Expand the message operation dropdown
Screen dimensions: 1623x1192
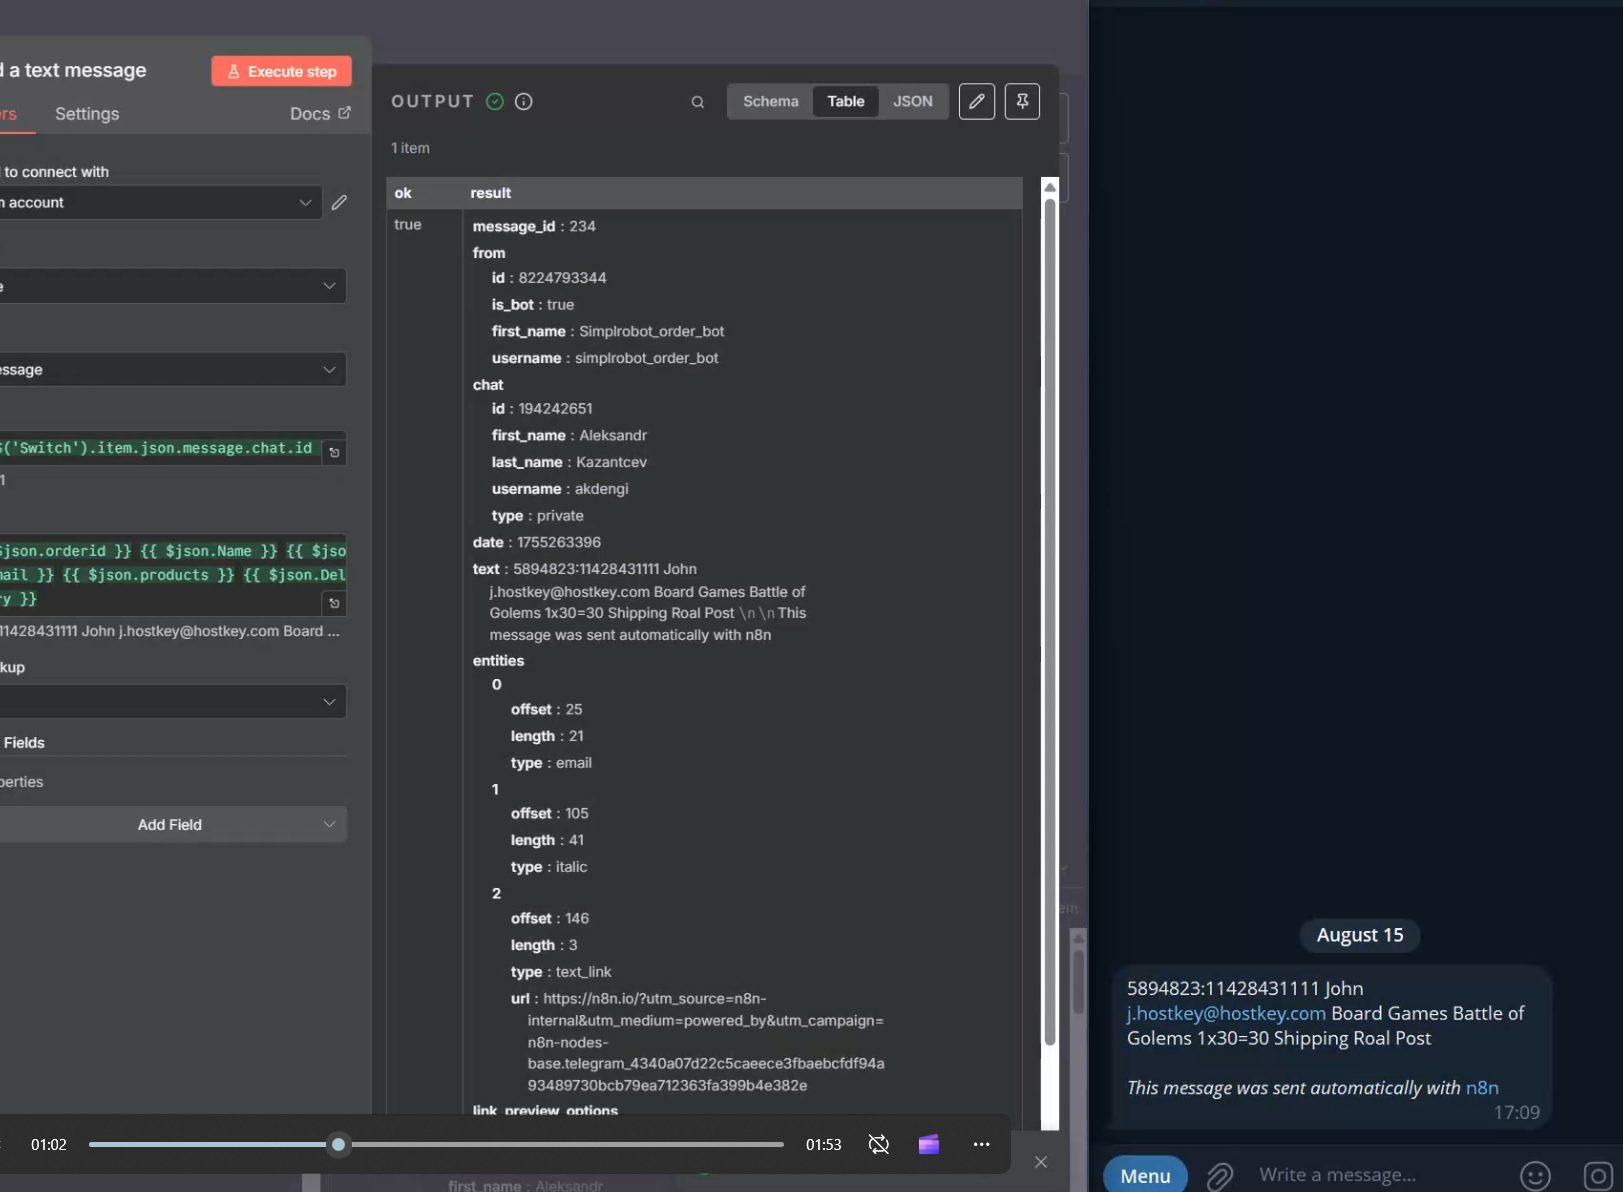[172, 370]
